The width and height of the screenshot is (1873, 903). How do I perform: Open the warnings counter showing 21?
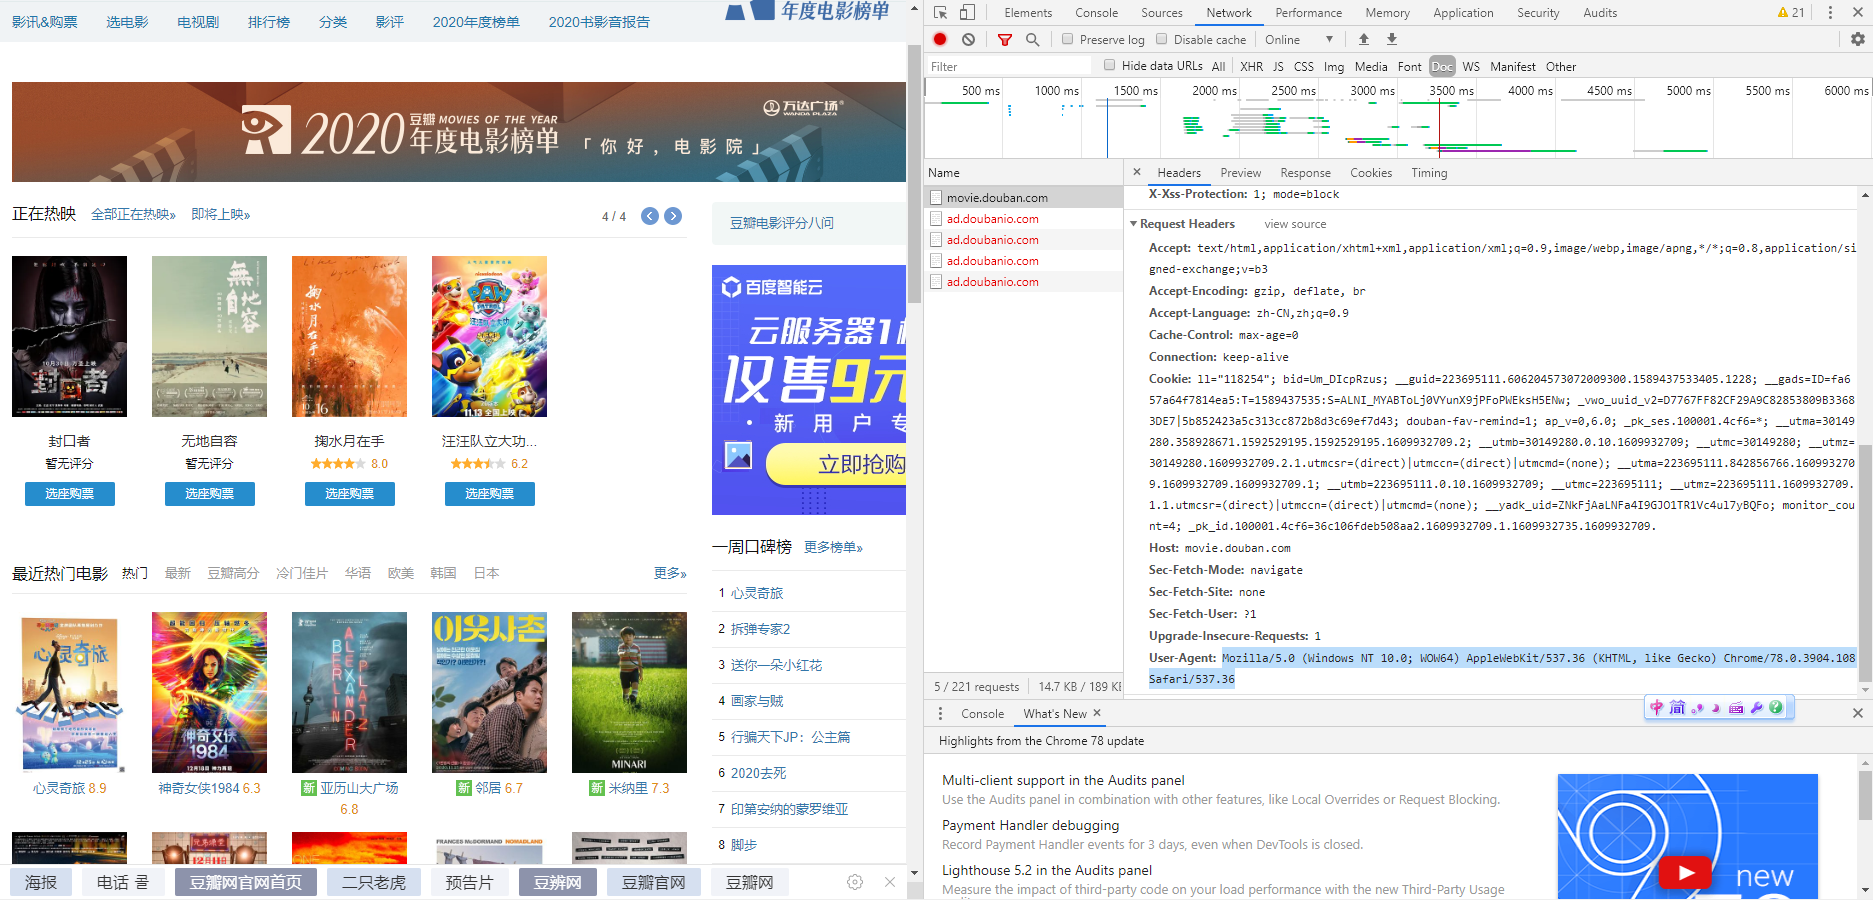click(x=1790, y=13)
